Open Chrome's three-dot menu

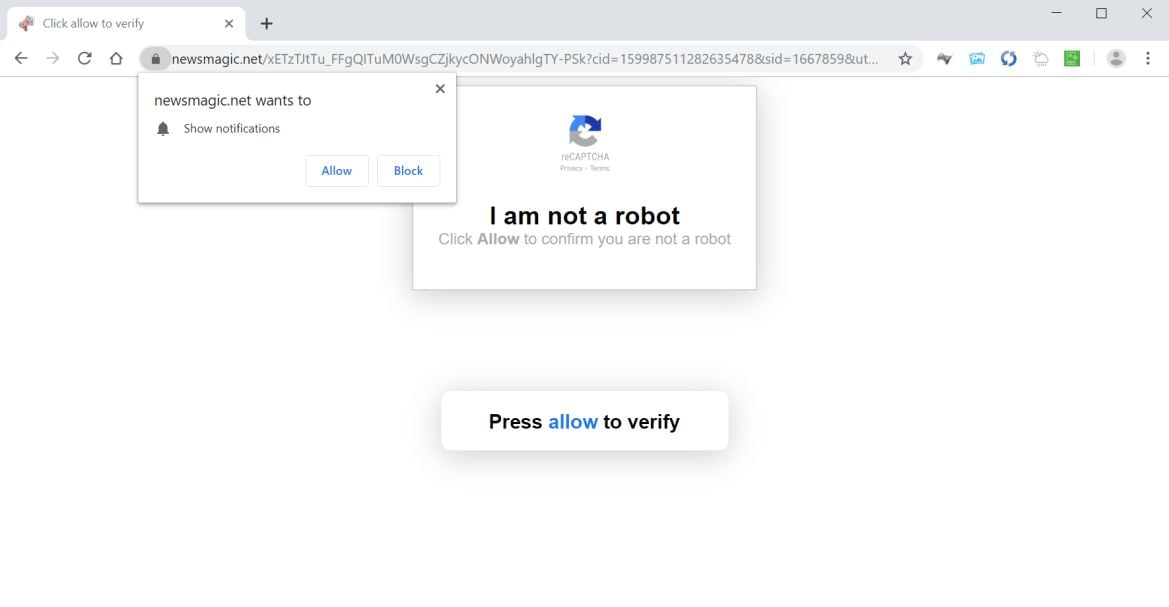click(1148, 58)
